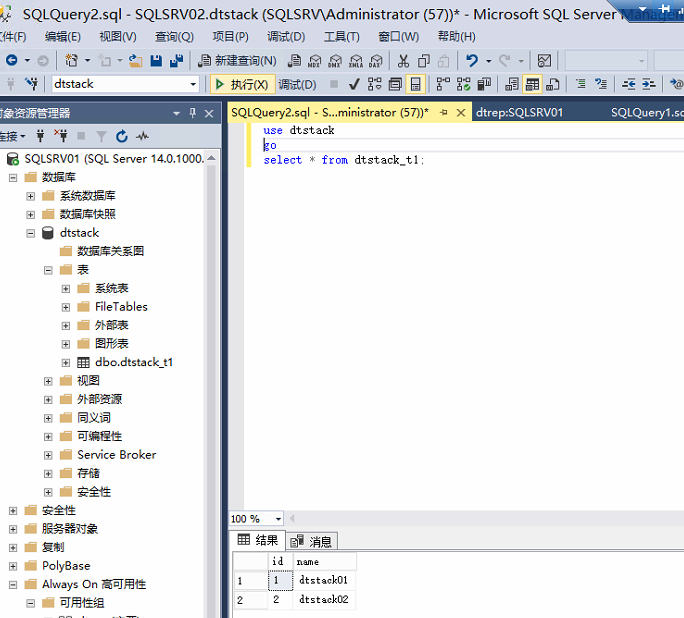Toggle IntelliSense enabled button
This screenshot has width=684, height=618.
(x=416, y=84)
